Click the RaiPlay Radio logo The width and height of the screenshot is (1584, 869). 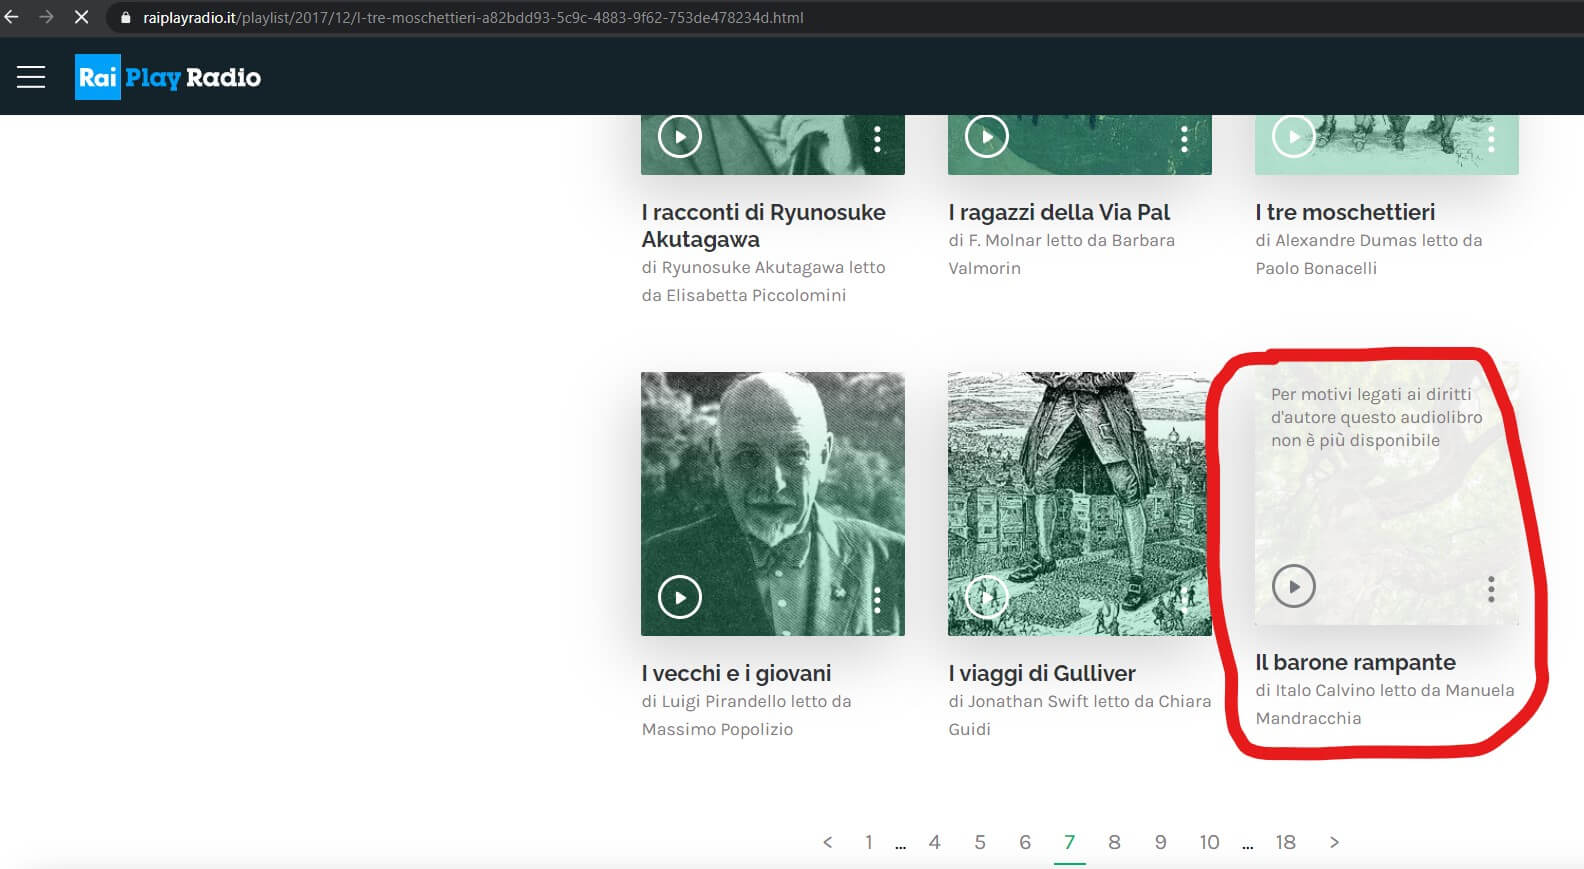pyautogui.click(x=168, y=77)
